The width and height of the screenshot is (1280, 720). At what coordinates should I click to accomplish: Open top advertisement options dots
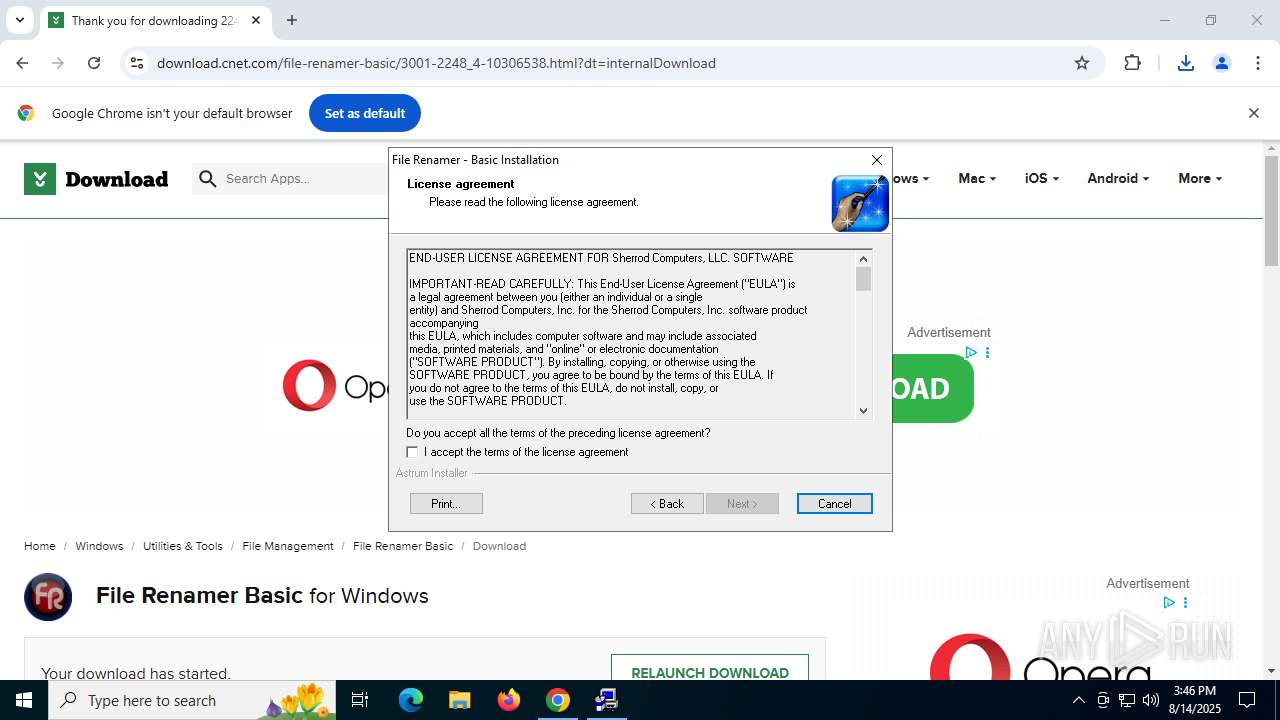[987, 353]
